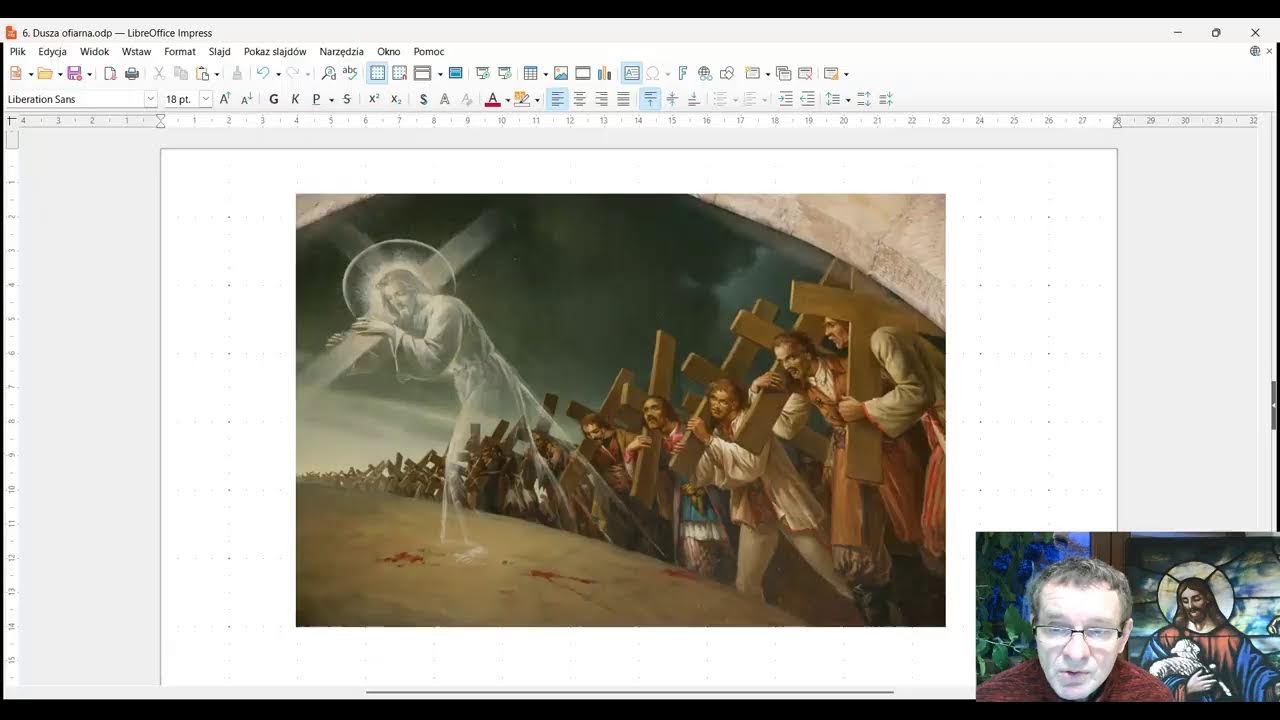Viewport: 1280px width, 720px height.
Task: Expand the font name dropdown list
Action: (x=151, y=99)
